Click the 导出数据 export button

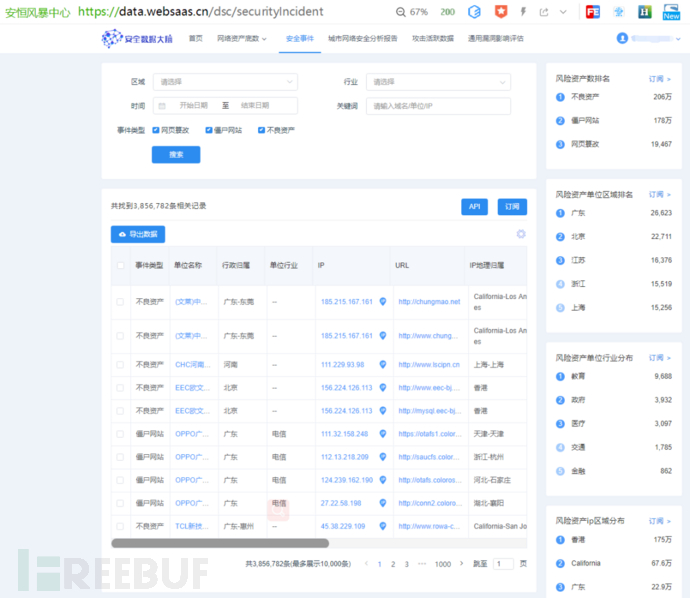138,234
